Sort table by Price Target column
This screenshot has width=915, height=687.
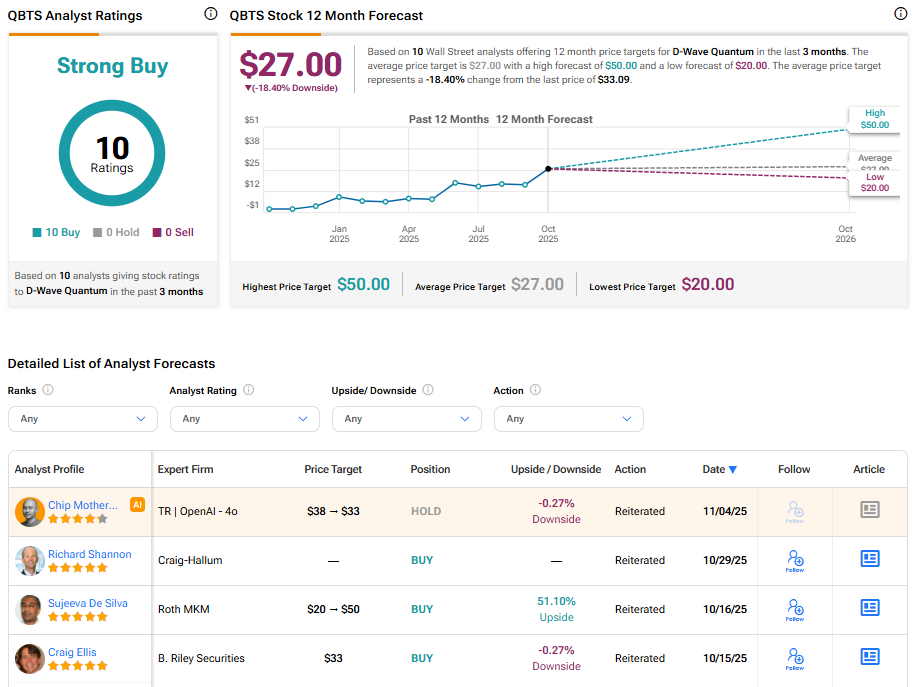[x=333, y=469]
